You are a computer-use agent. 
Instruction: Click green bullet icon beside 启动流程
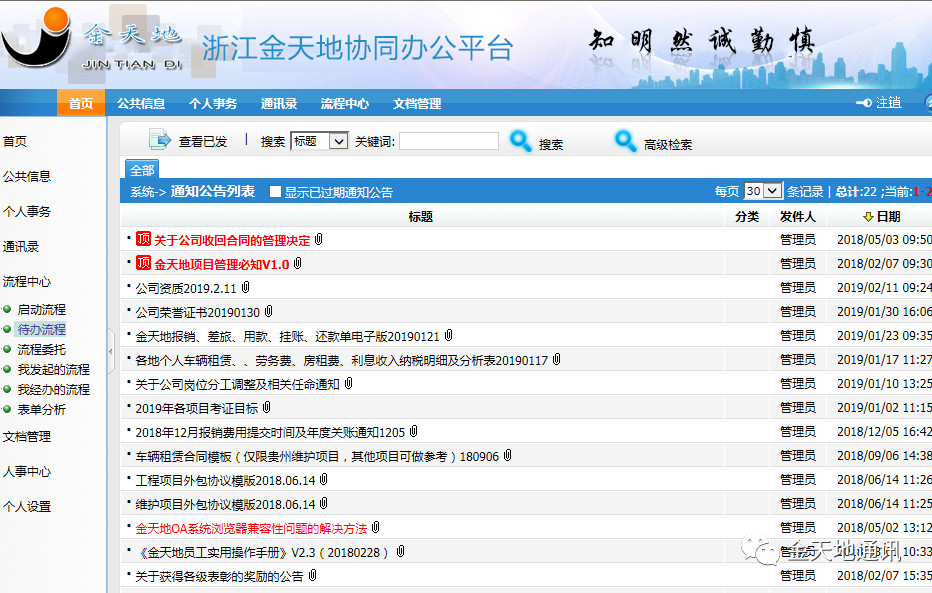click(x=7, y=309)
